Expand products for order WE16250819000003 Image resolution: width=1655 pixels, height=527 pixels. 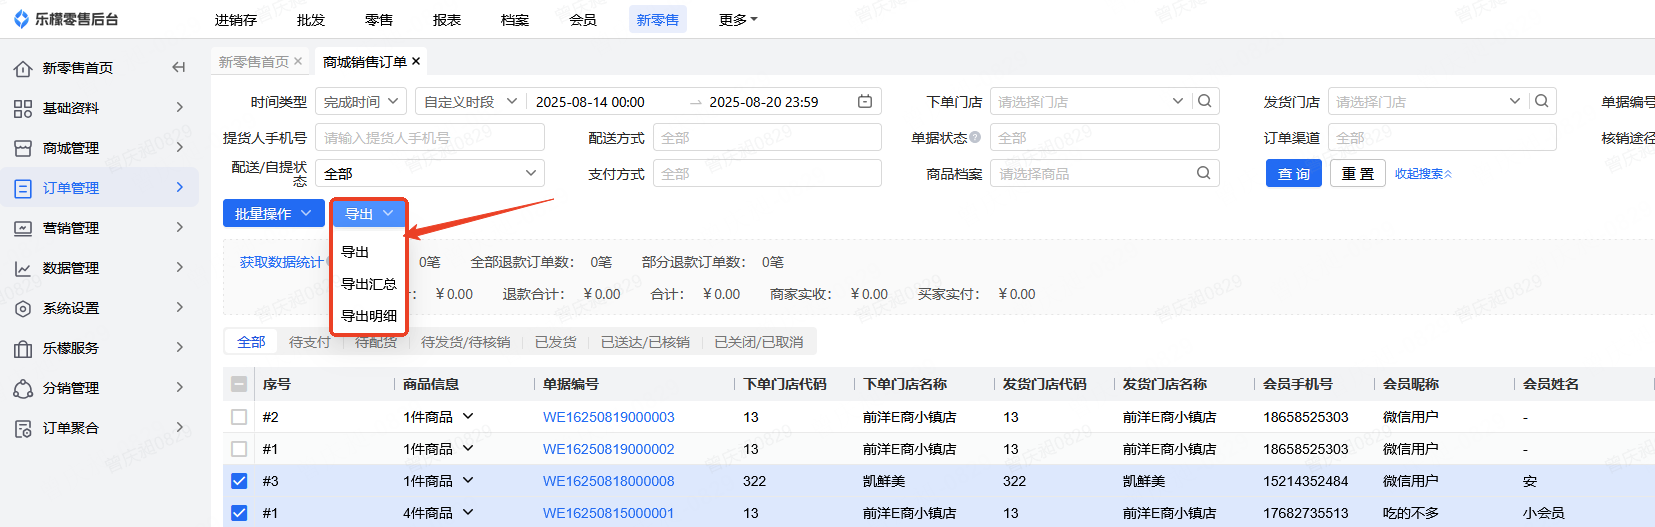point(468,416)
